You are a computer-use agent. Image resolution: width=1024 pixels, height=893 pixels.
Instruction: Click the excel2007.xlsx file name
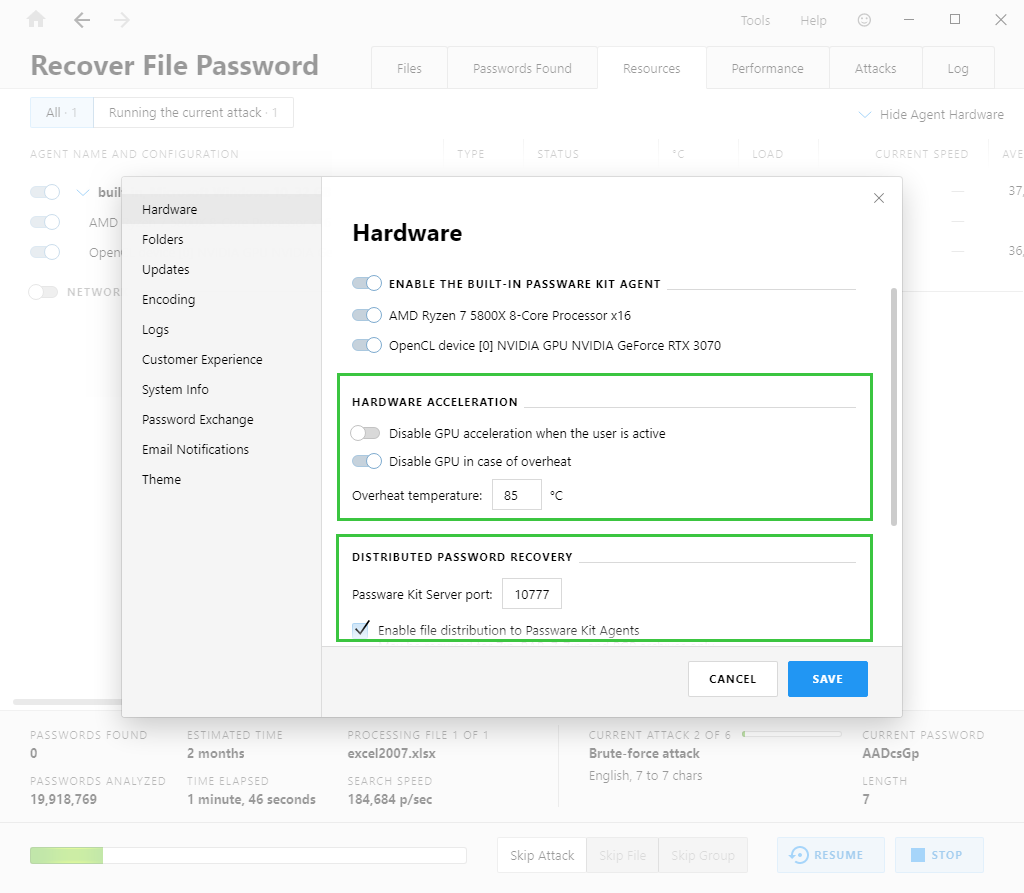click(x=391, y=753)
